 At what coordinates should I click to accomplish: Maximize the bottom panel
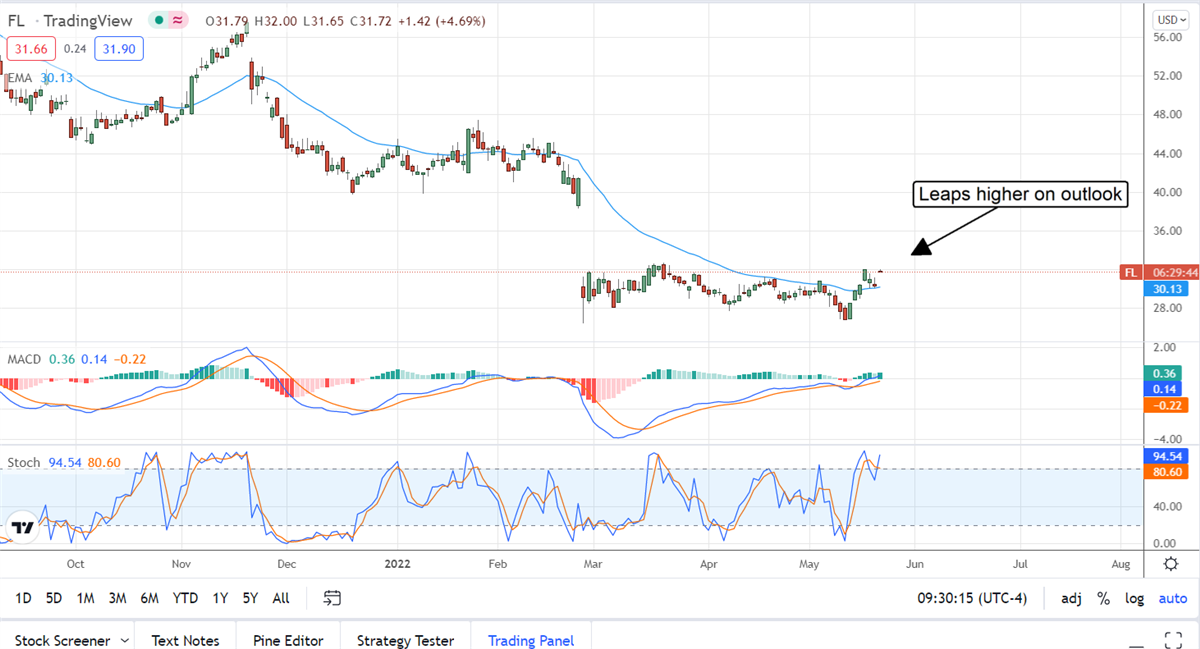coord(1175,640)
